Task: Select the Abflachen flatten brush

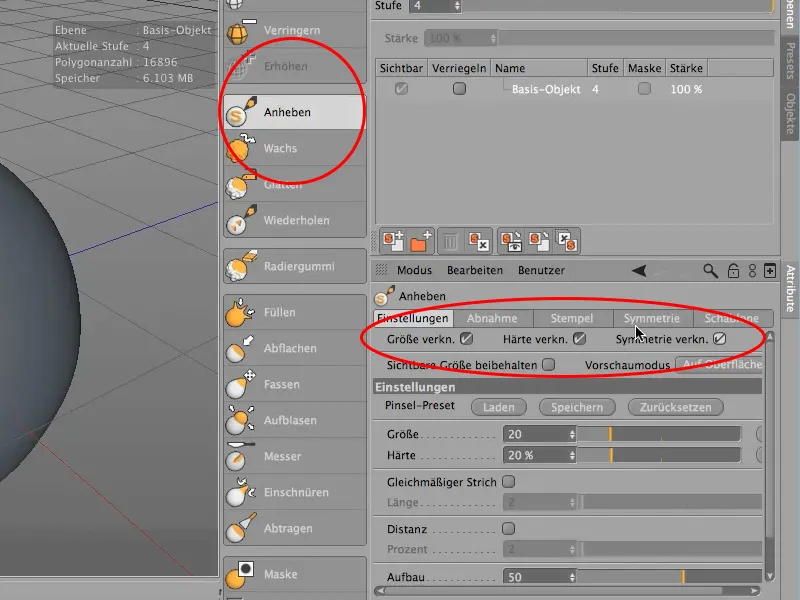Action: pos(295,348)
